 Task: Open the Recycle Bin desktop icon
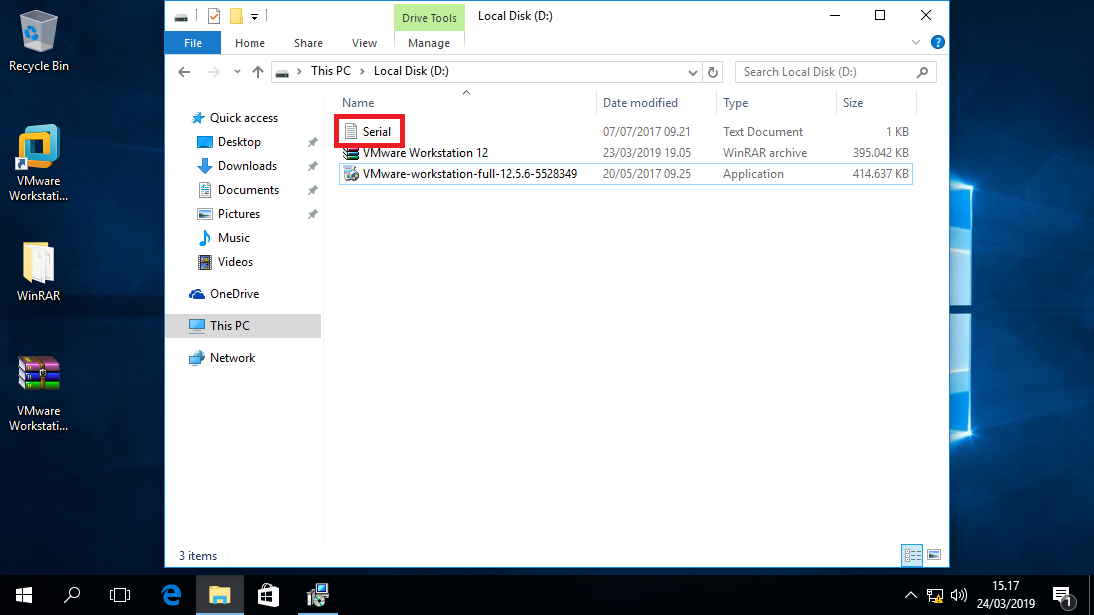click(x=38, y=40)
